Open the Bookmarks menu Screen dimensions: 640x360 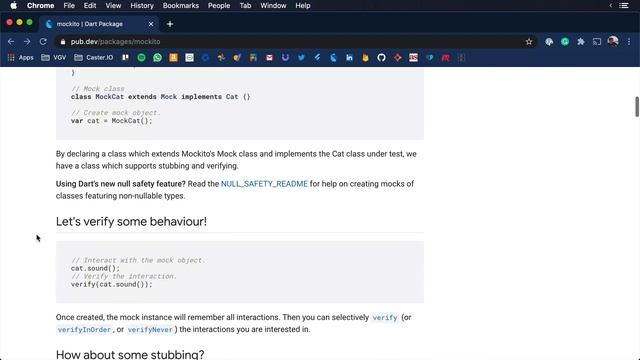(x=181, y=6)
